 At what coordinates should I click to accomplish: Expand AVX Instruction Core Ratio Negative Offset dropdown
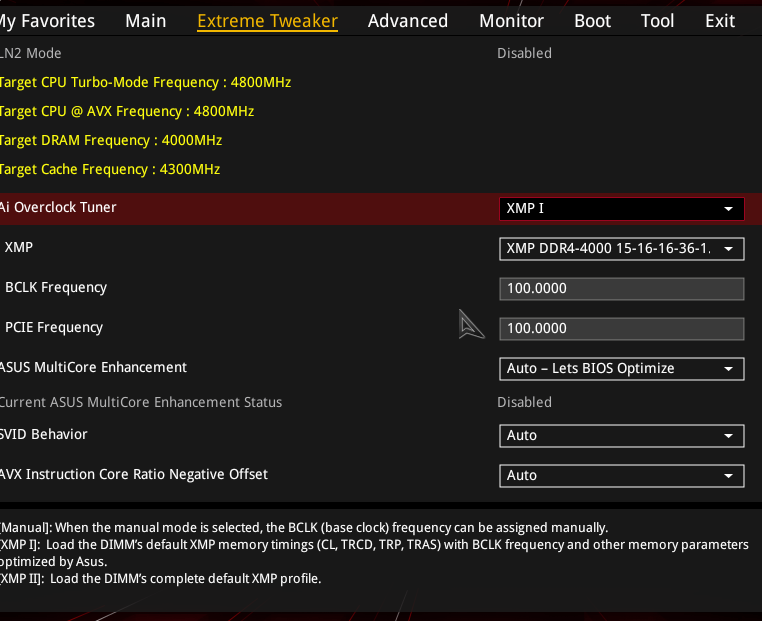(x=622, y=476)
